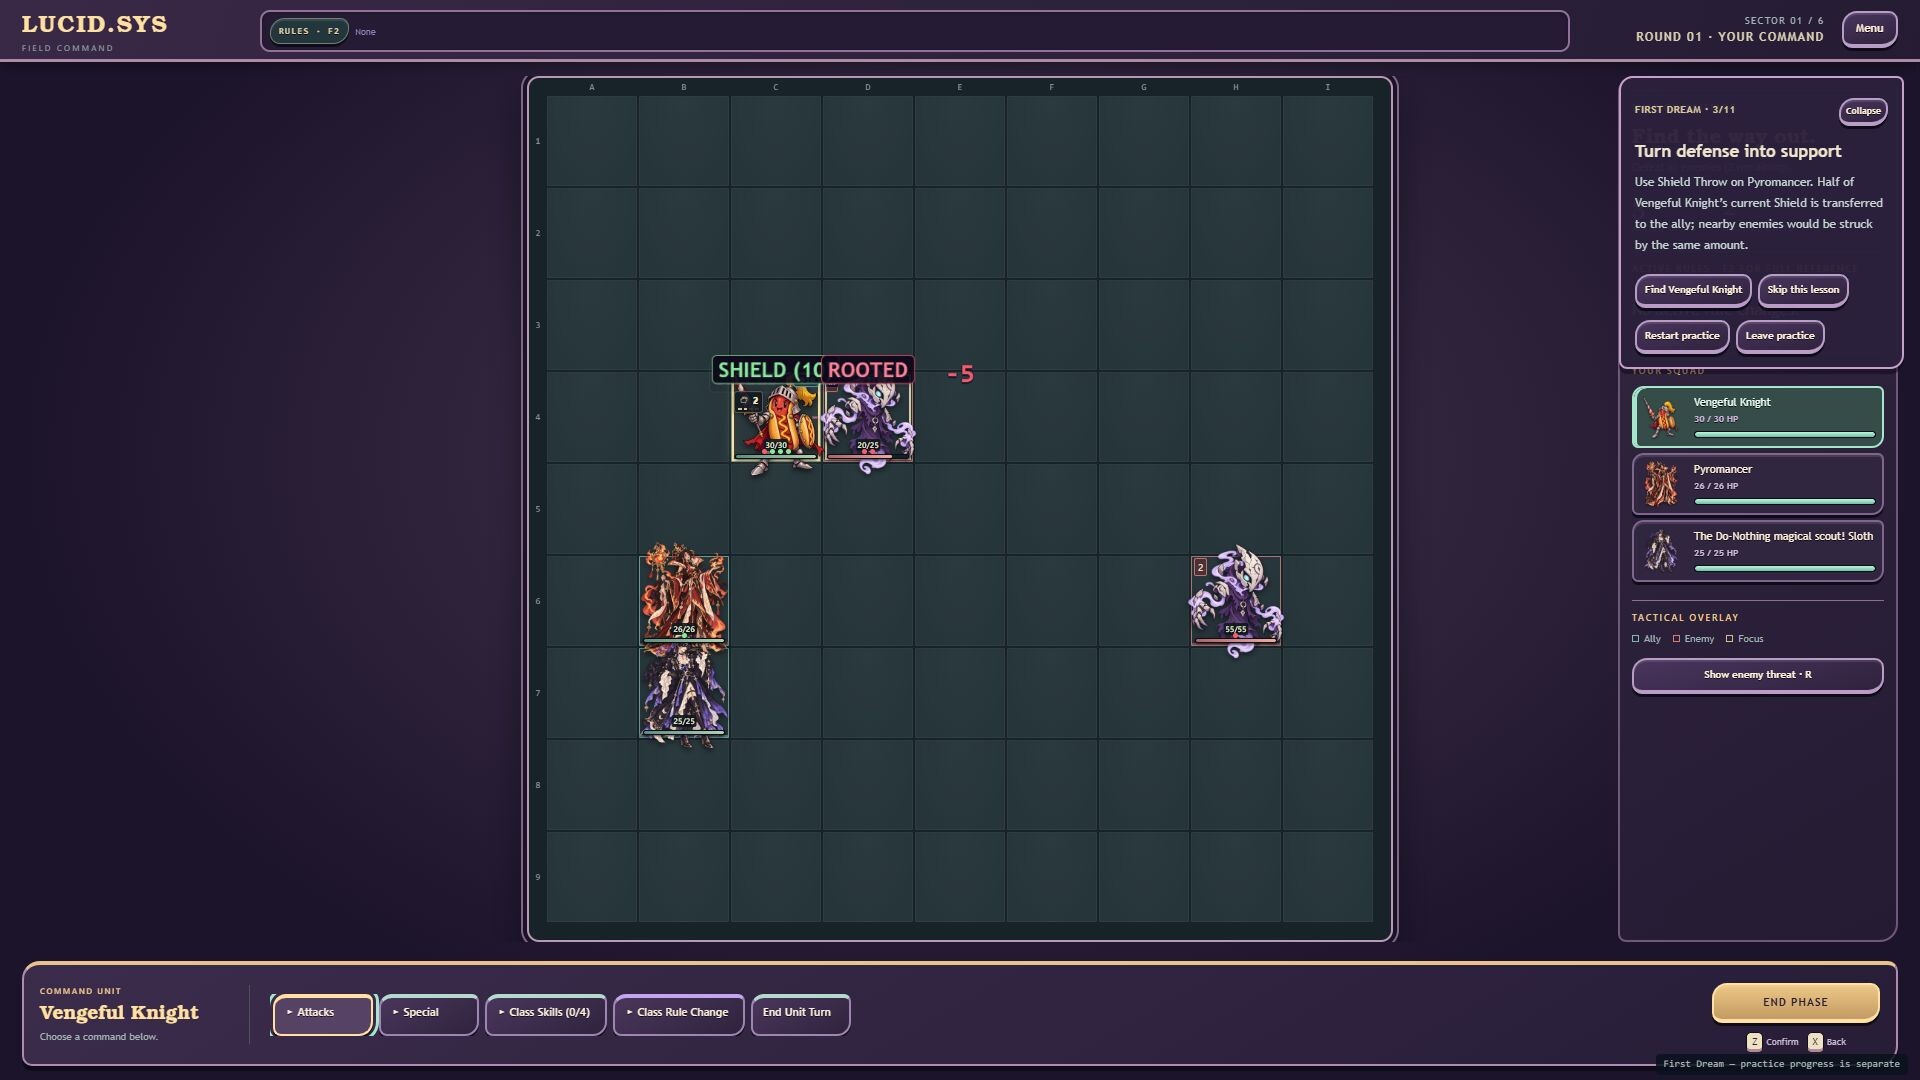This screenshot has height=1080, width=1920.
Task: Select the Do-Nothing magical scout Sloth card
Action: (1757, 551)
